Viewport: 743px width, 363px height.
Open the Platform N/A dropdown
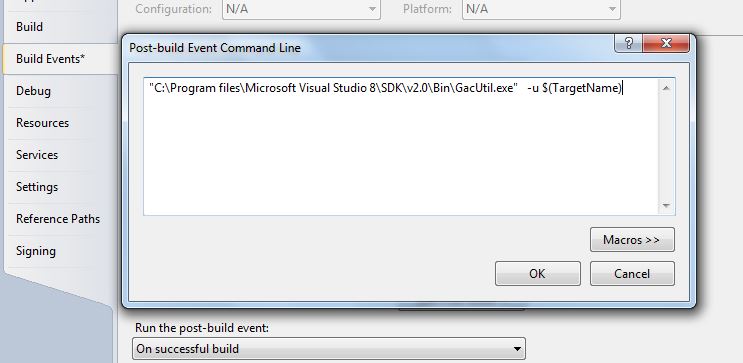[541, 9]
